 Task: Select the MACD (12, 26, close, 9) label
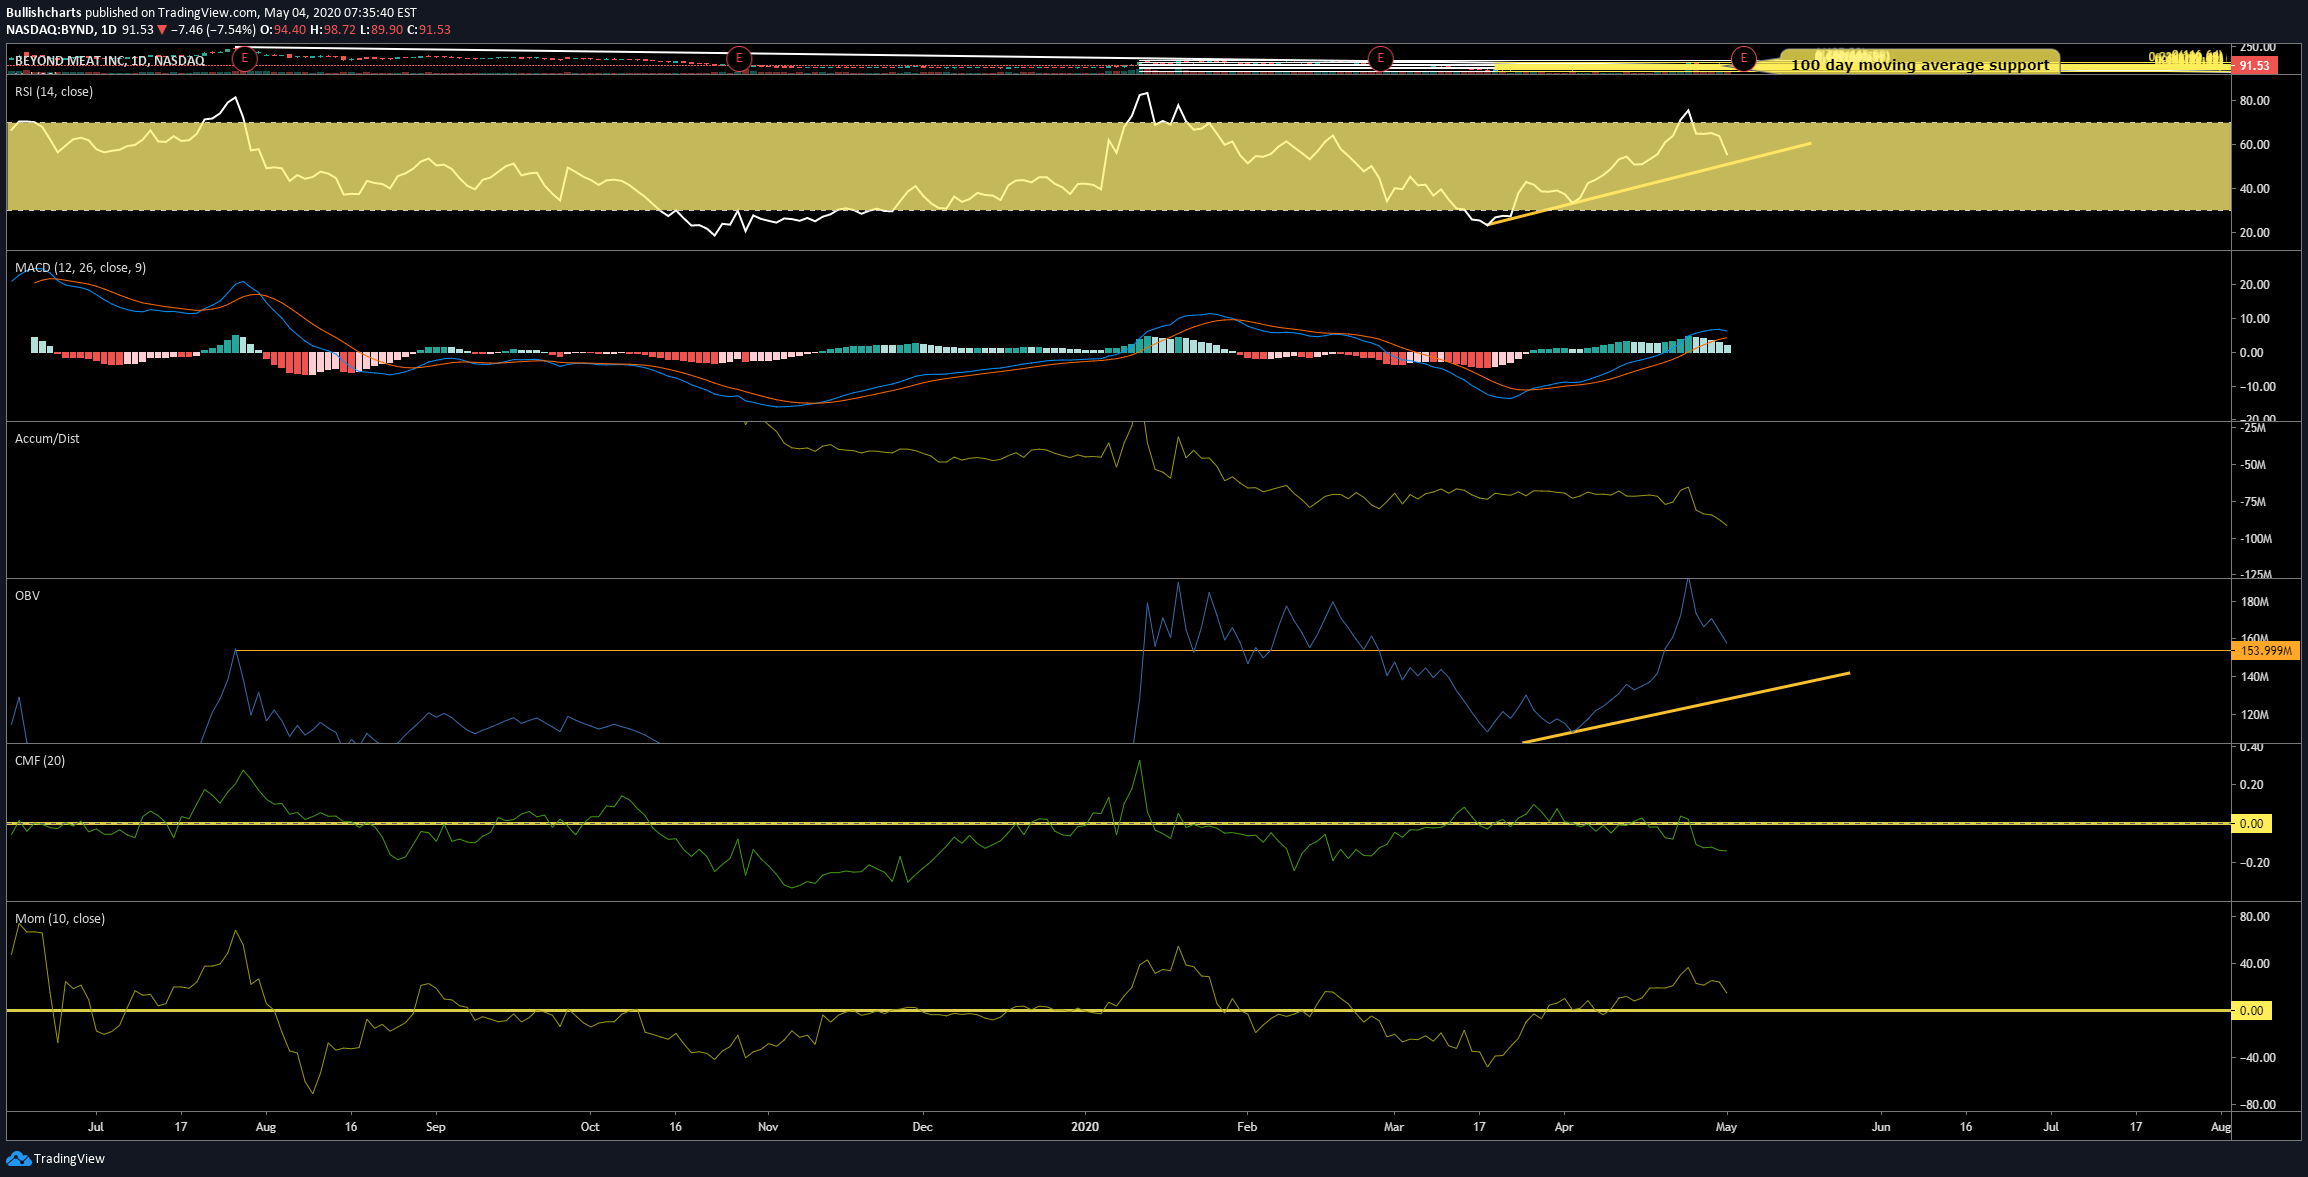(81, 268)
